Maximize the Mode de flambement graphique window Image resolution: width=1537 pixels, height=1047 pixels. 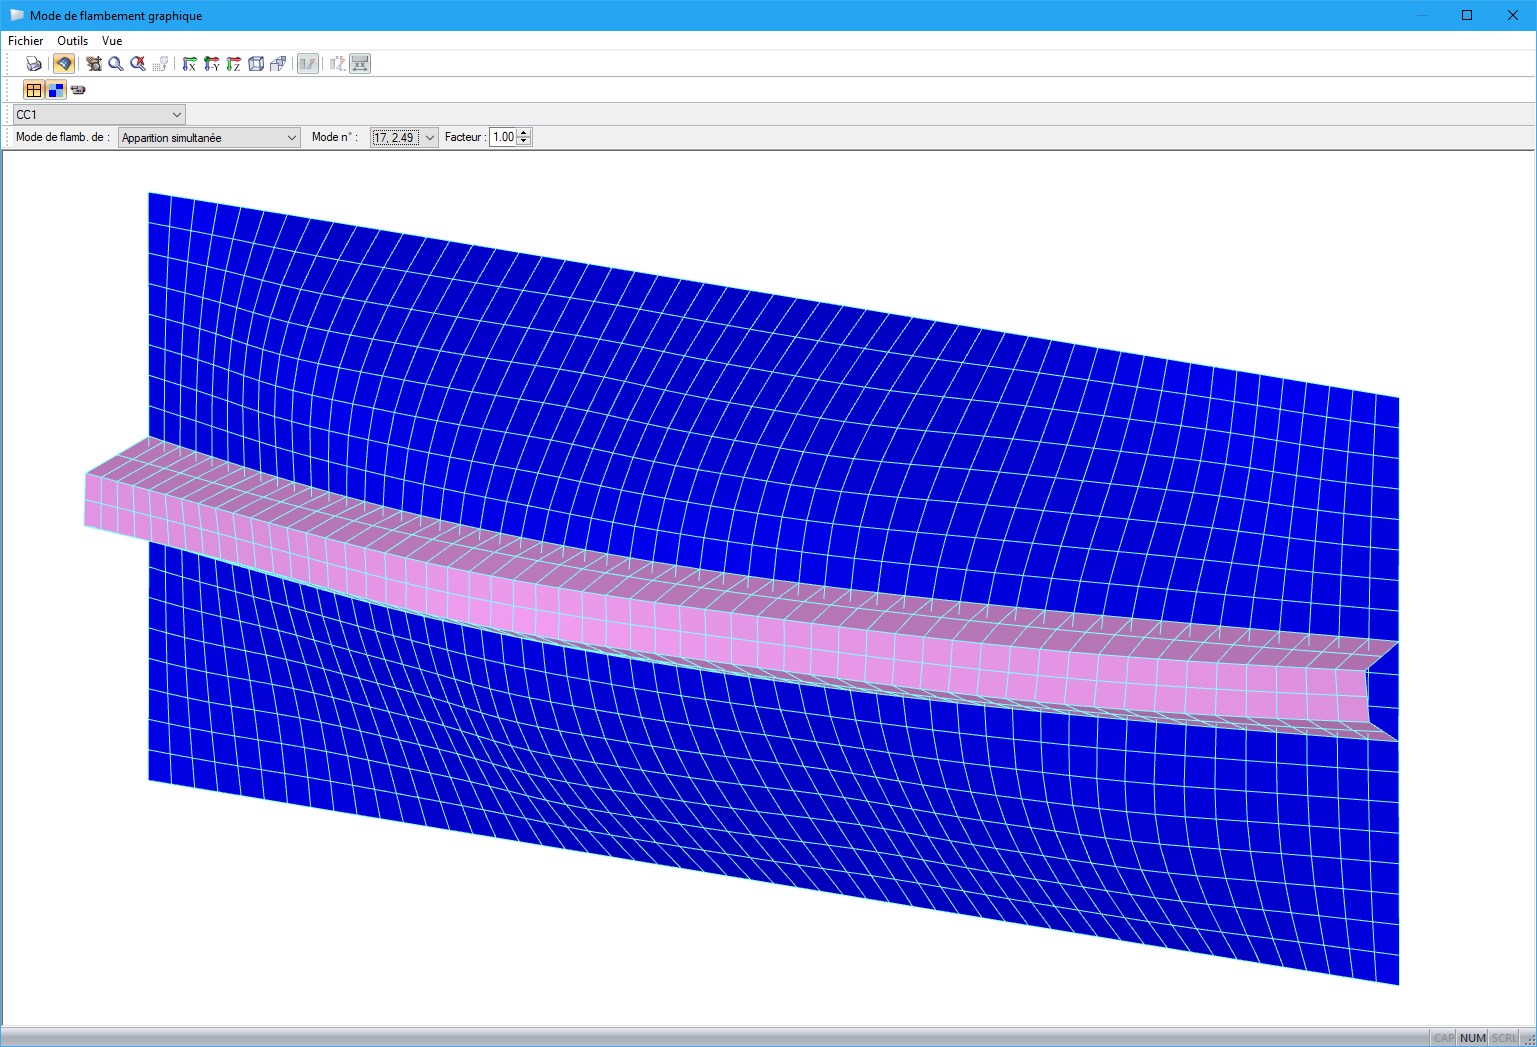pos(1467,15)
